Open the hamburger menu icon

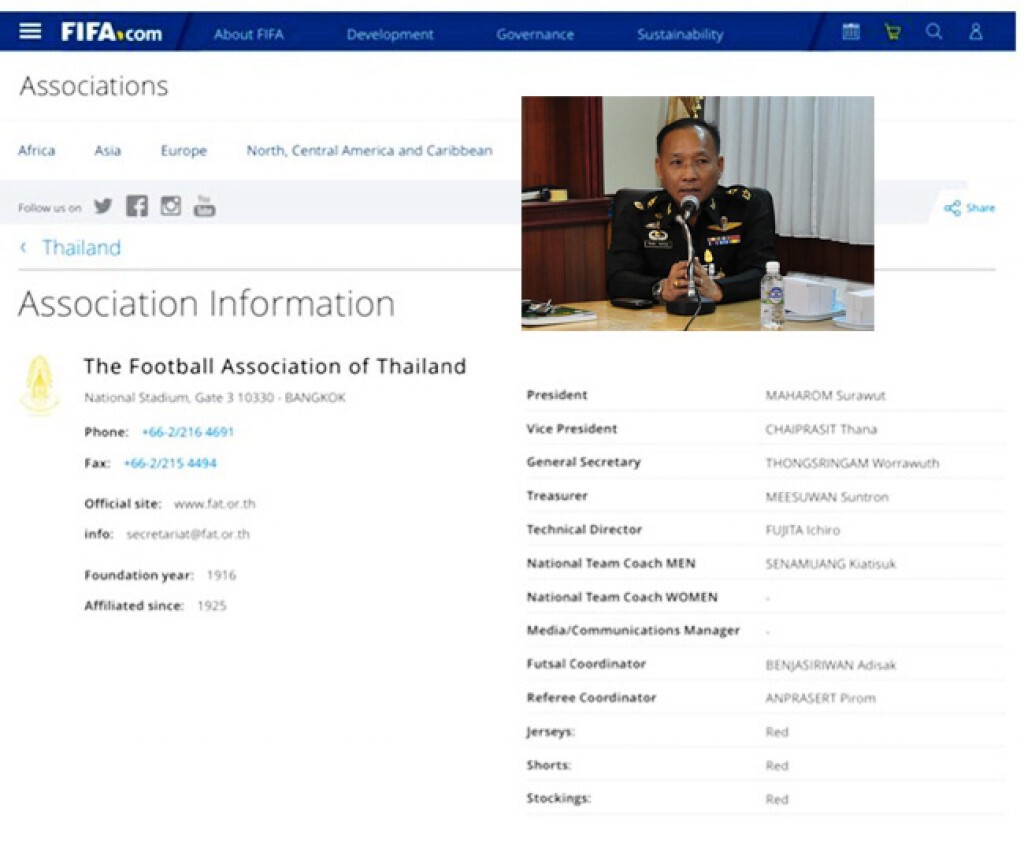click(x=30, y=31)
